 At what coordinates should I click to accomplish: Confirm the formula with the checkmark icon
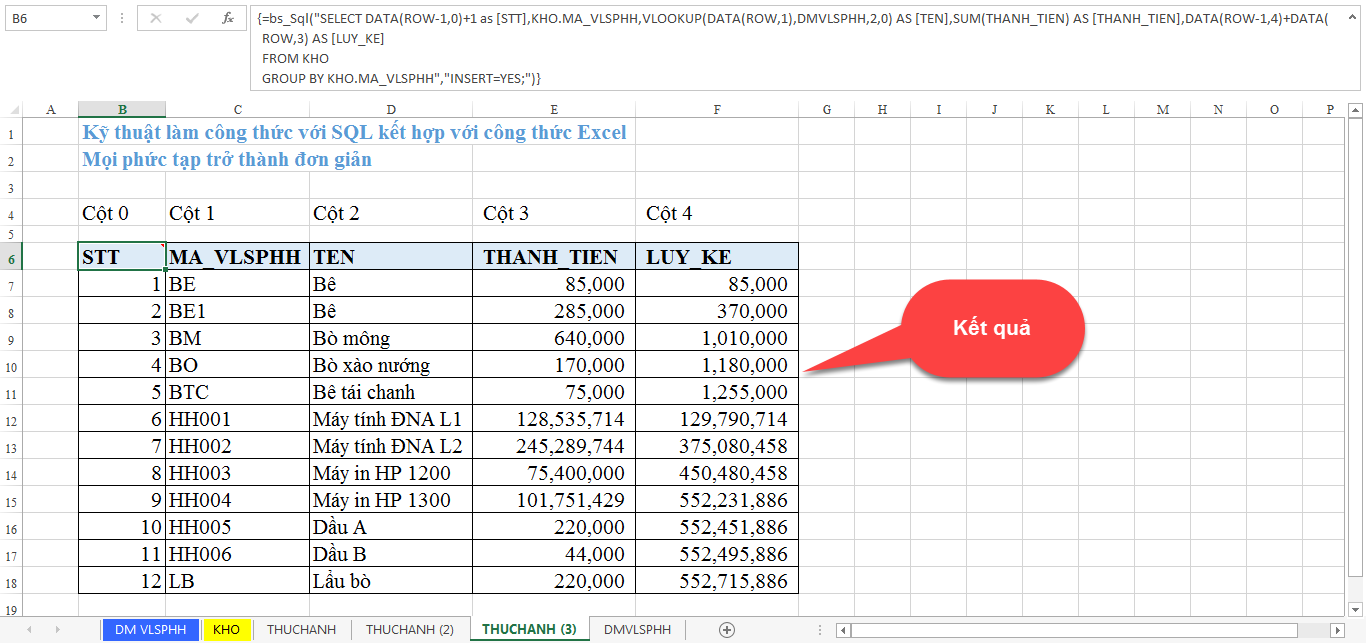pyautogui.click(x=192, y=18)
